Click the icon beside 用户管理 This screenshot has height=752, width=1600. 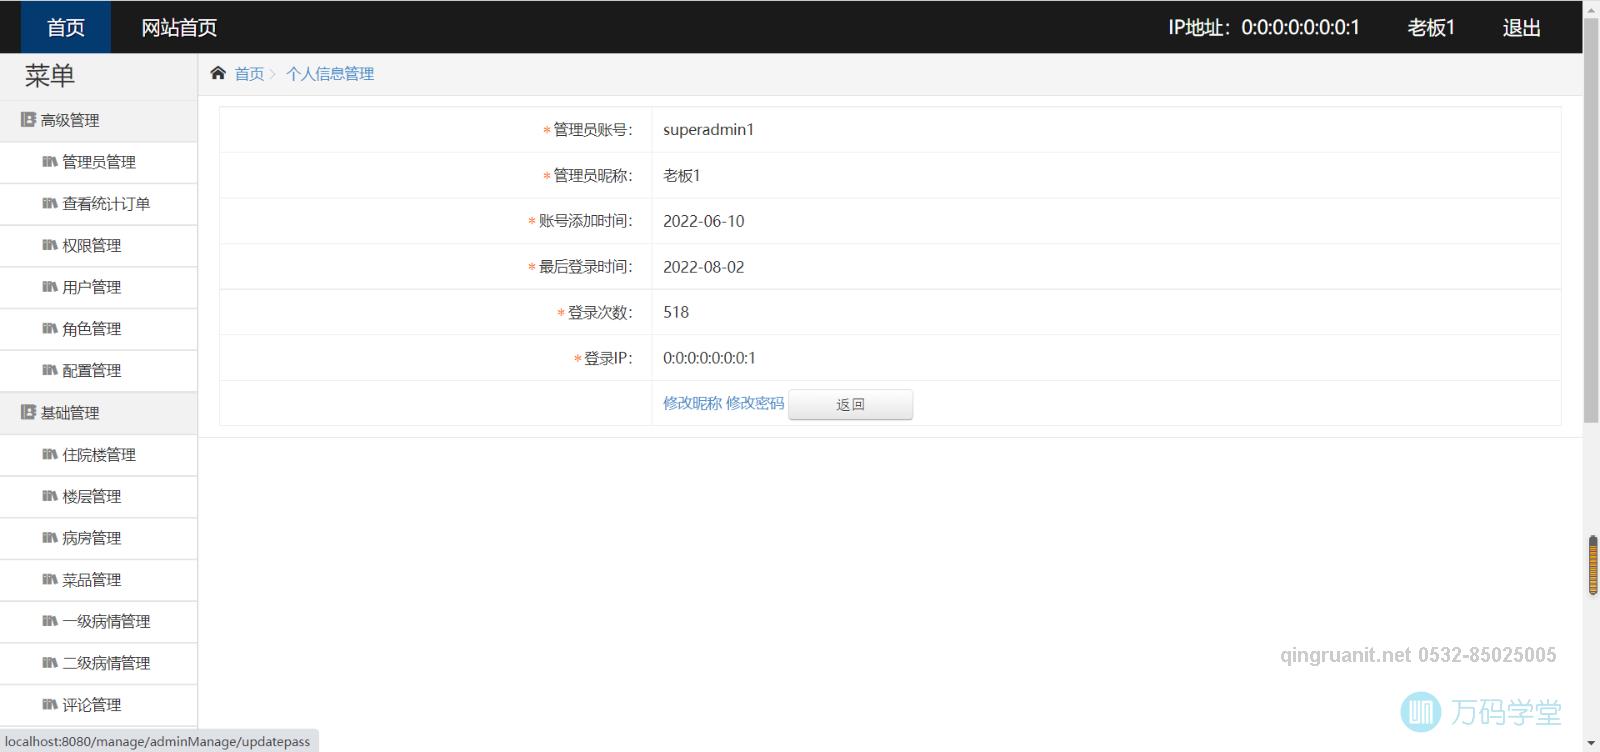49,287
